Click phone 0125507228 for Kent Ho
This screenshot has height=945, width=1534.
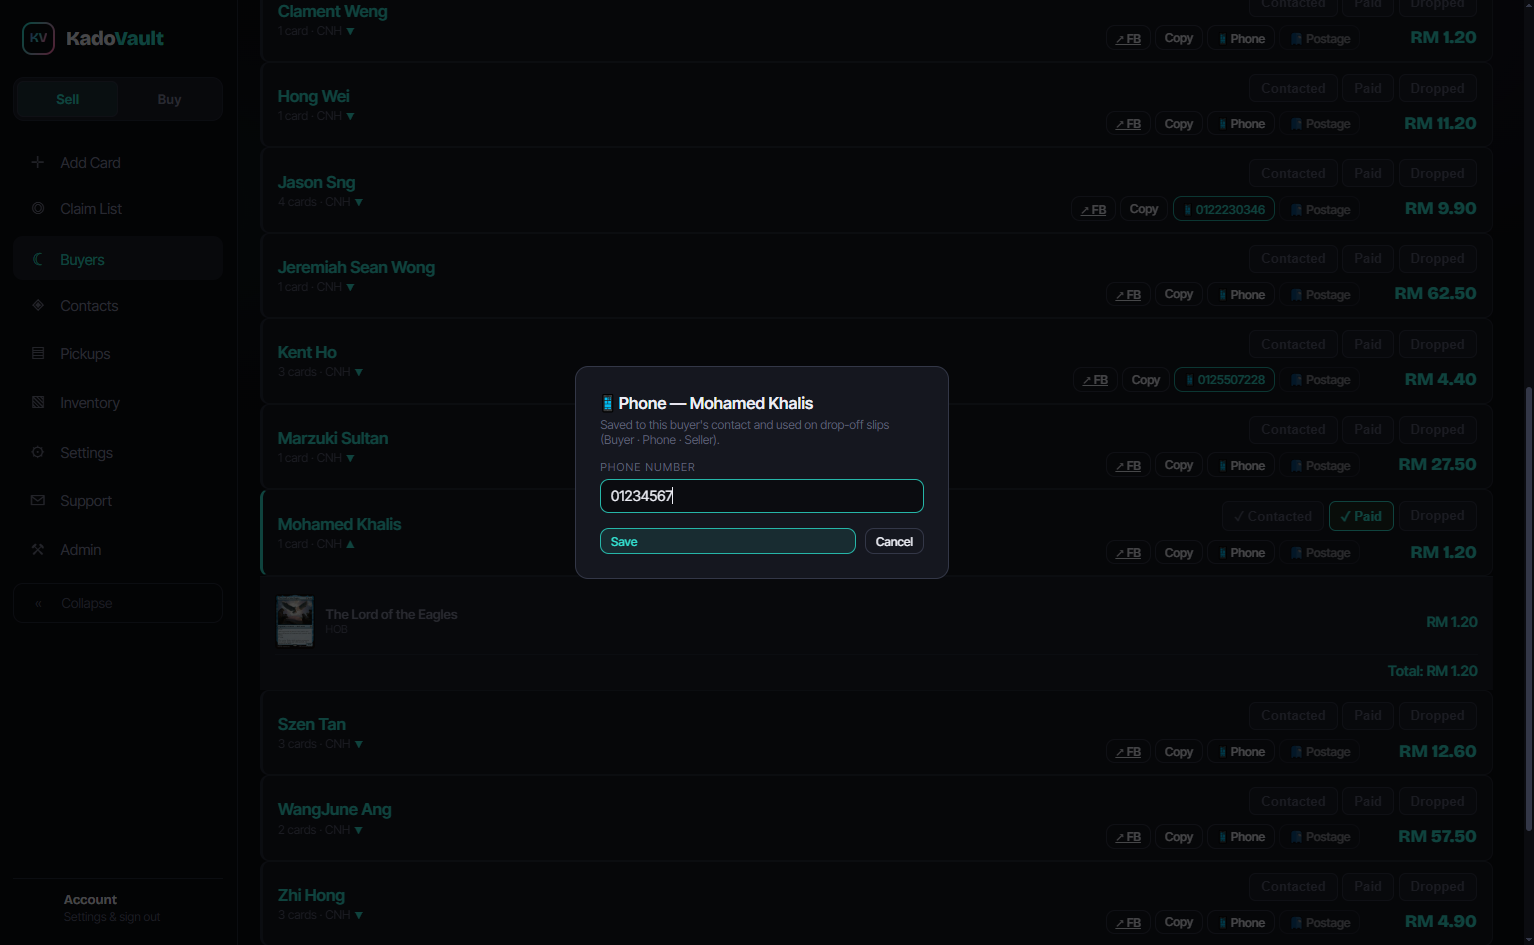click(1225, 380)
